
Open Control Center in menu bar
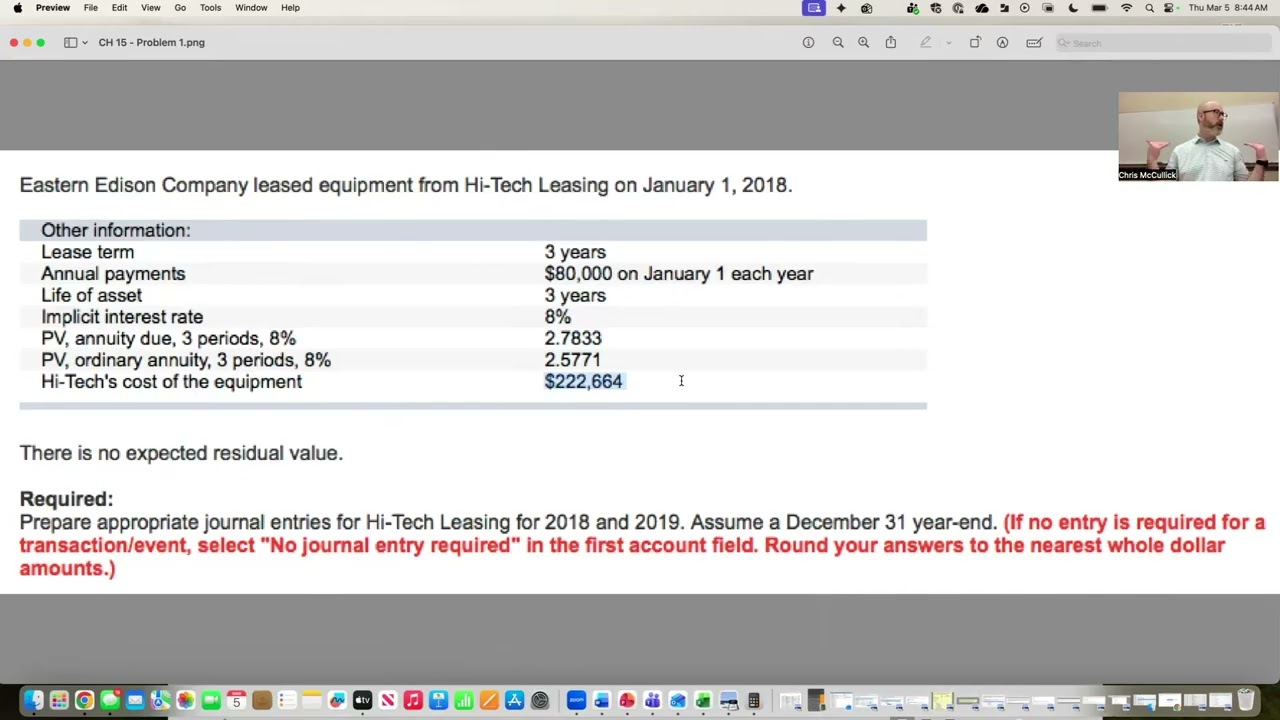click(1169, 8)
